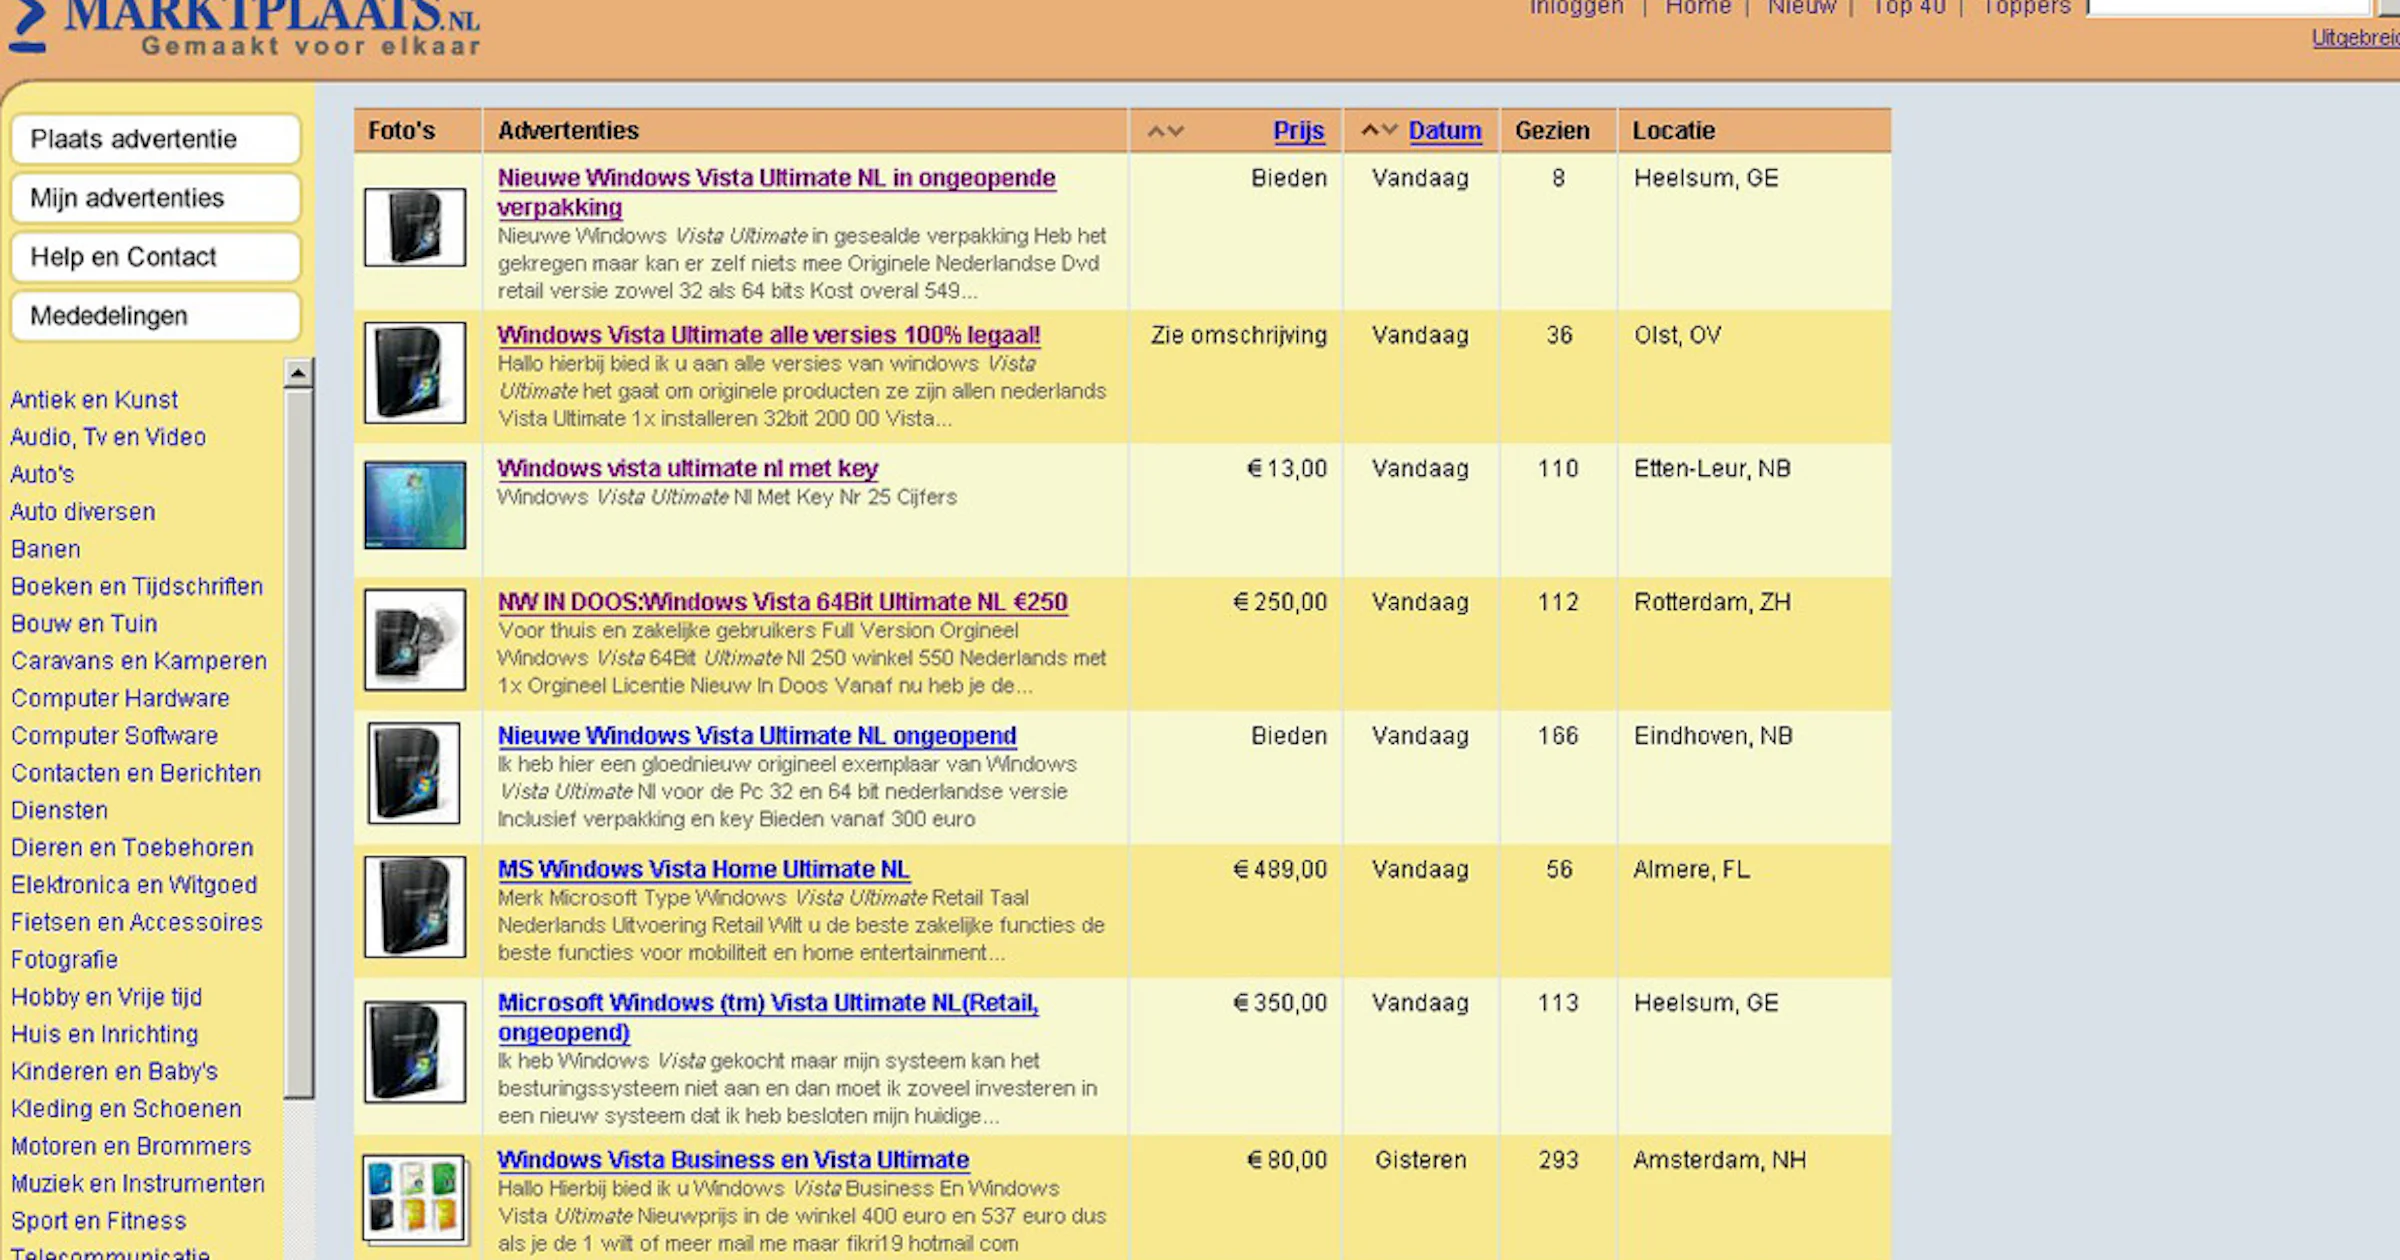Click the Marktplaats.nl logo

tap(245, 27)
